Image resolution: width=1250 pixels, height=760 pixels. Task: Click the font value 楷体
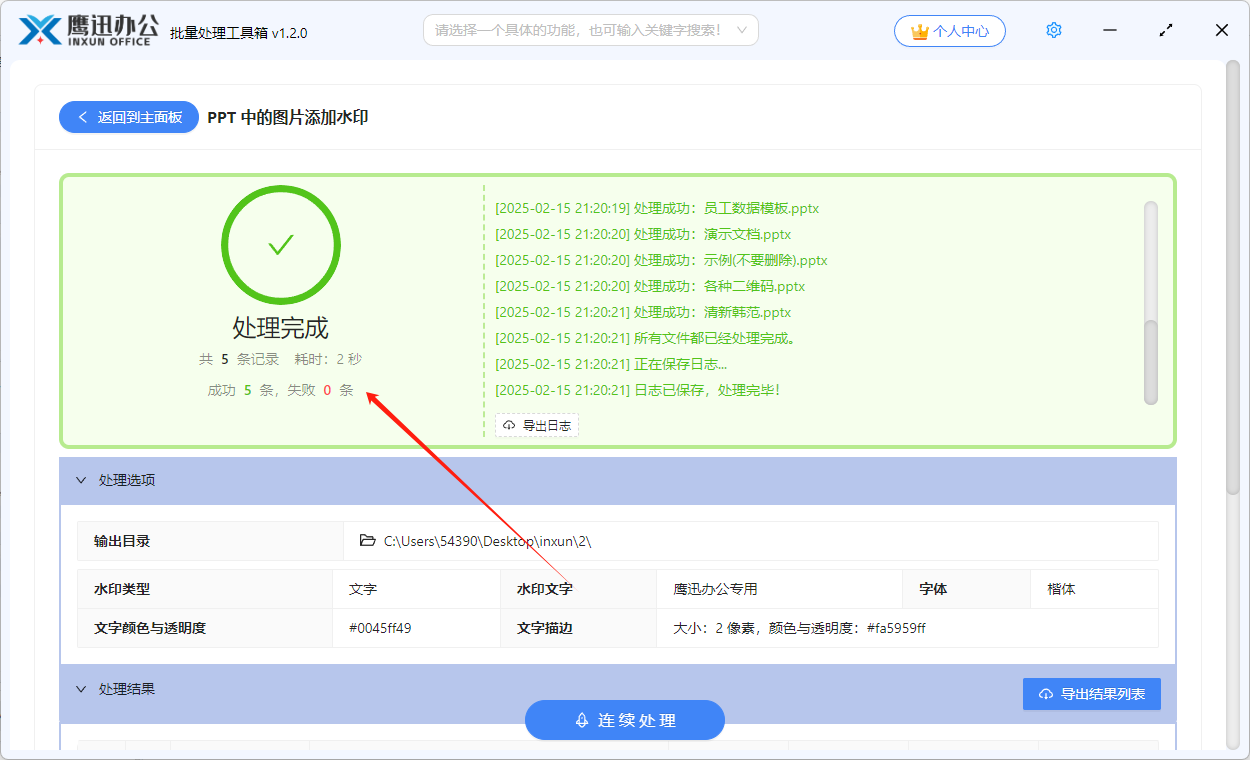[1062, 590]
